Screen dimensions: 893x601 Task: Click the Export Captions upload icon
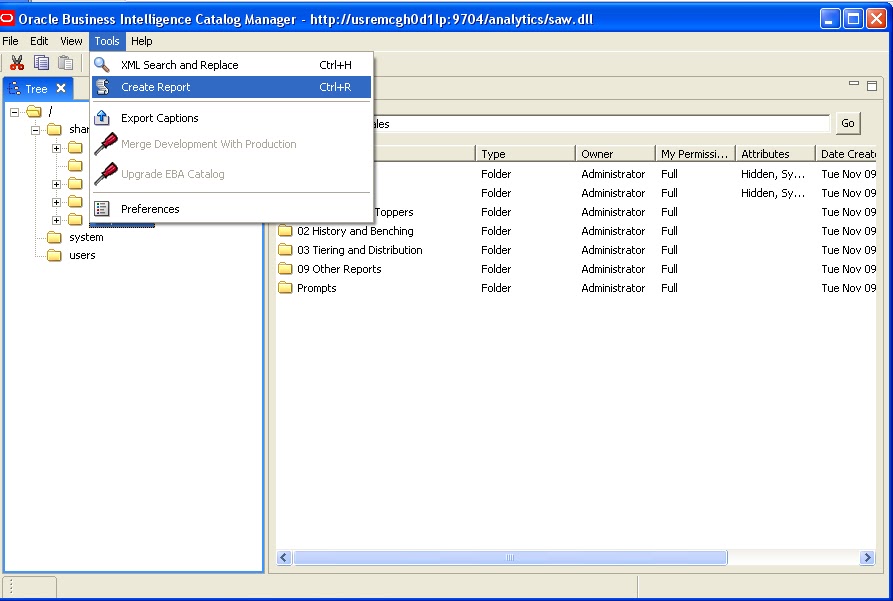(x=102, y=117)
